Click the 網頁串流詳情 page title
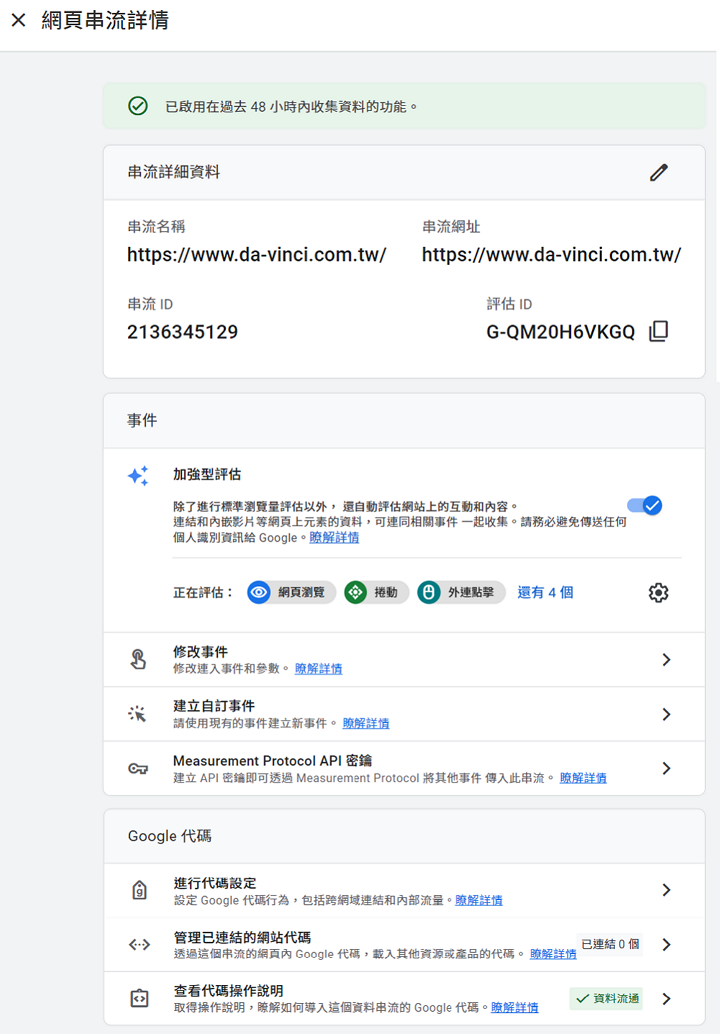 pyautogui.click(x=105, y=20)
